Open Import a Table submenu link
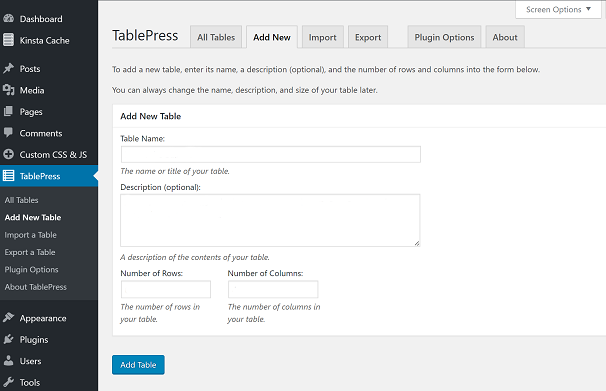This screenshot has height=391, width=606. tap(31, 235)
